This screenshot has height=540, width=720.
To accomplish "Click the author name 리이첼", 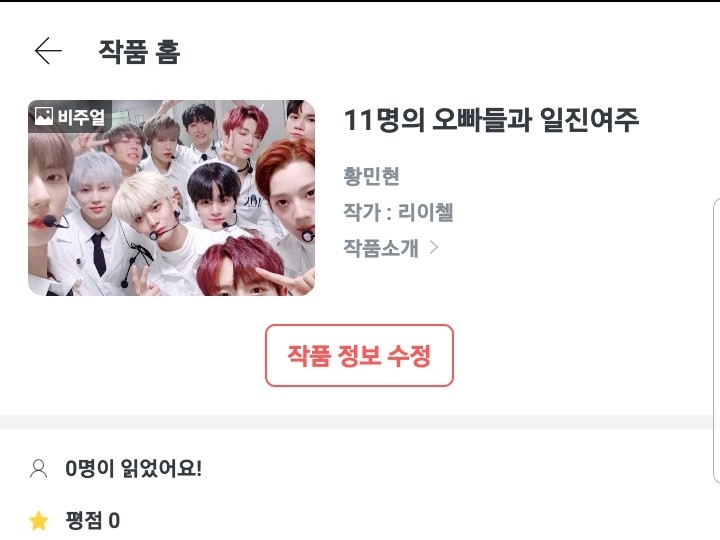I will [426, 212].
